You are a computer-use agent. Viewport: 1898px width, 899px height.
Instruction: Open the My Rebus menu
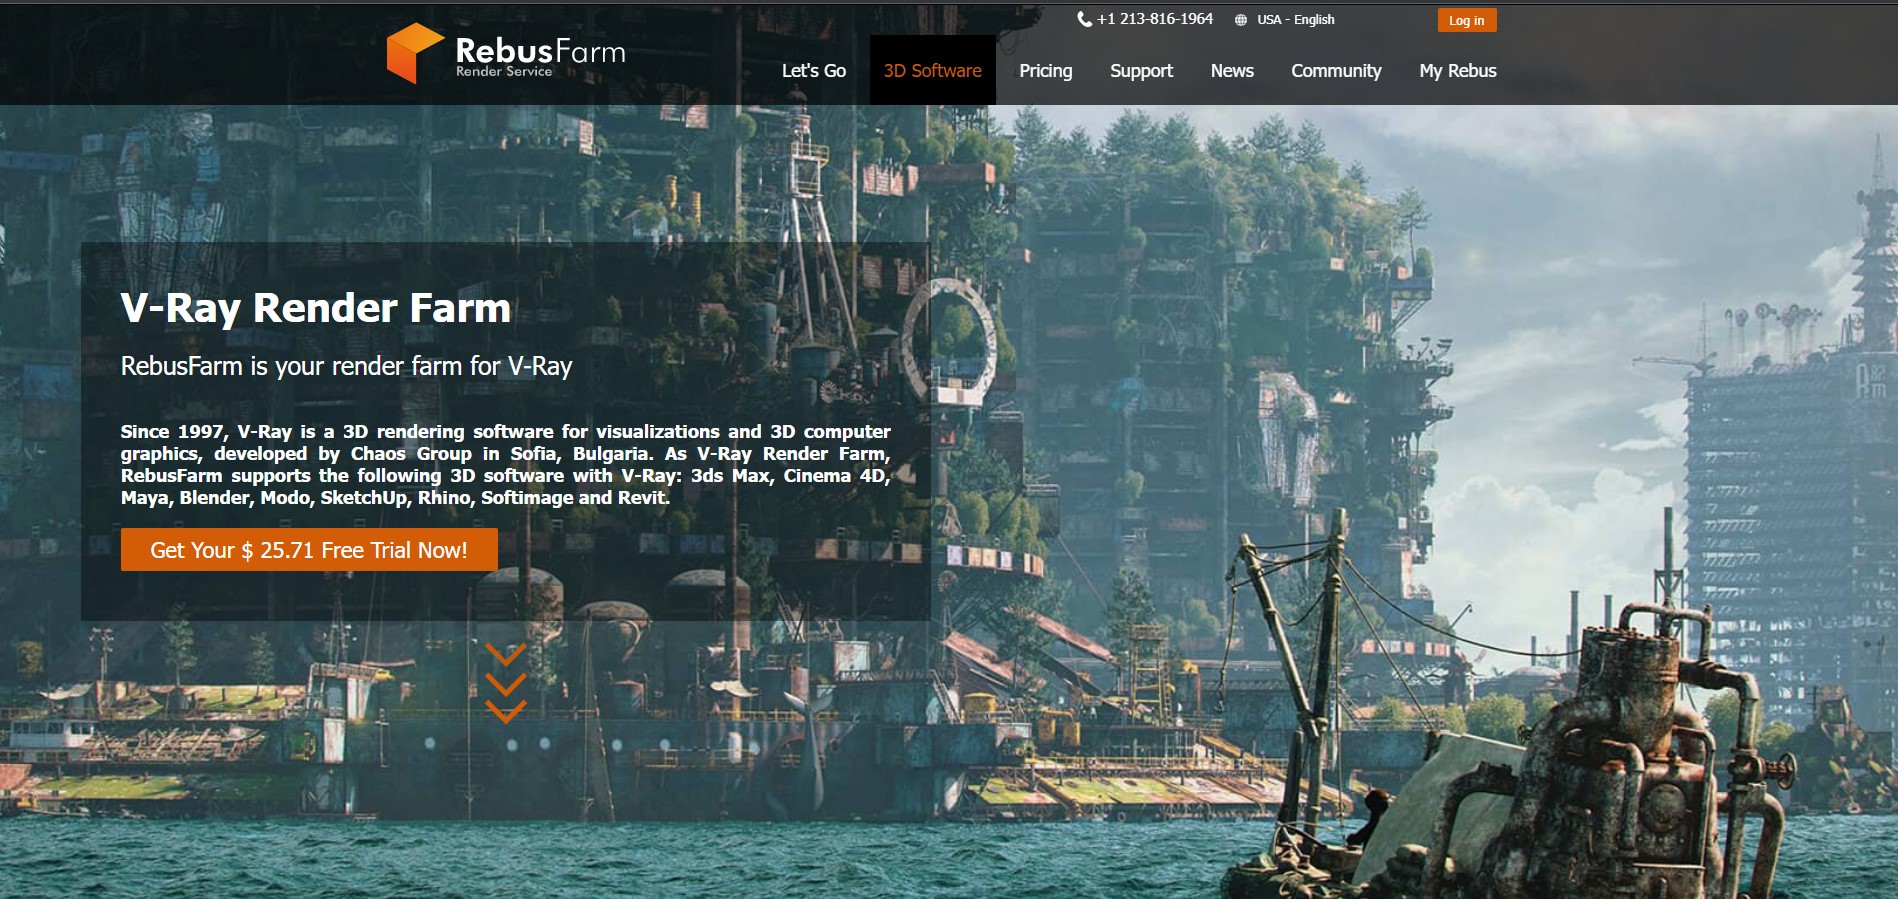pyautogui.click(x=1457, y=71)
